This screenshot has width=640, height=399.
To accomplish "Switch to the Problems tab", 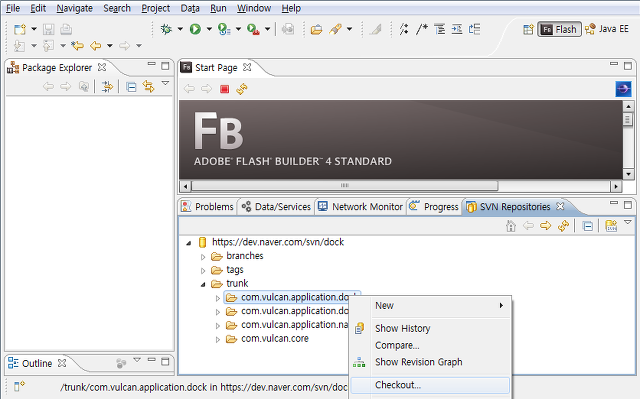I will 207,207.
